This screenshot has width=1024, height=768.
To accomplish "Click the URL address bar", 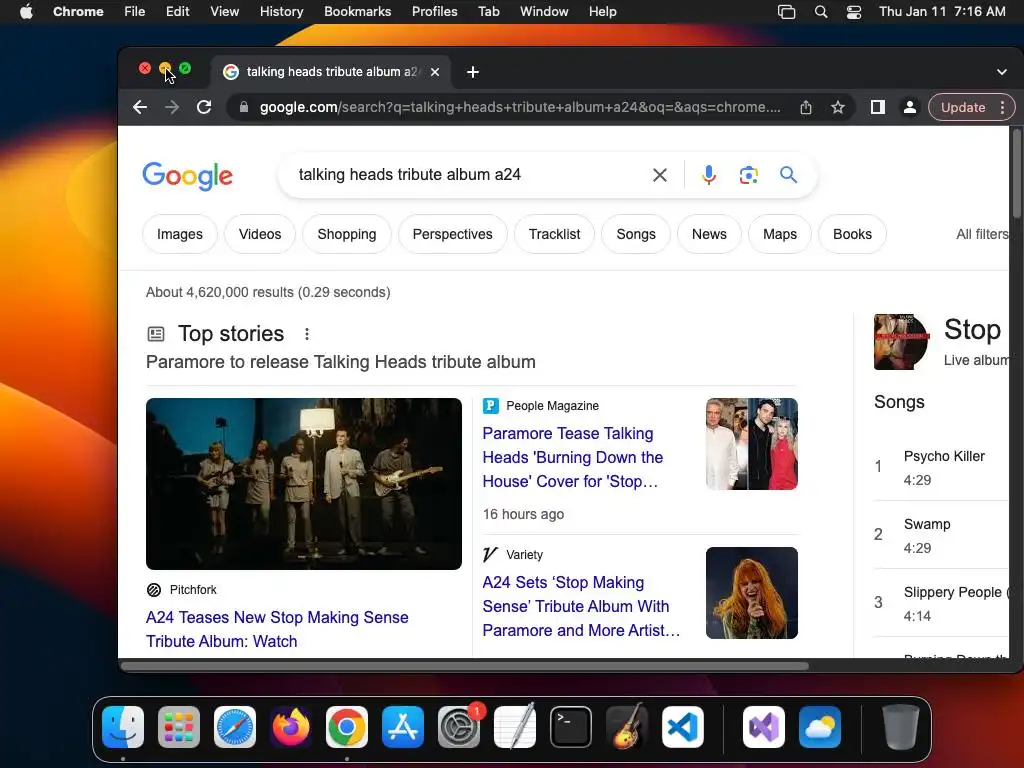I will [520, 107].
